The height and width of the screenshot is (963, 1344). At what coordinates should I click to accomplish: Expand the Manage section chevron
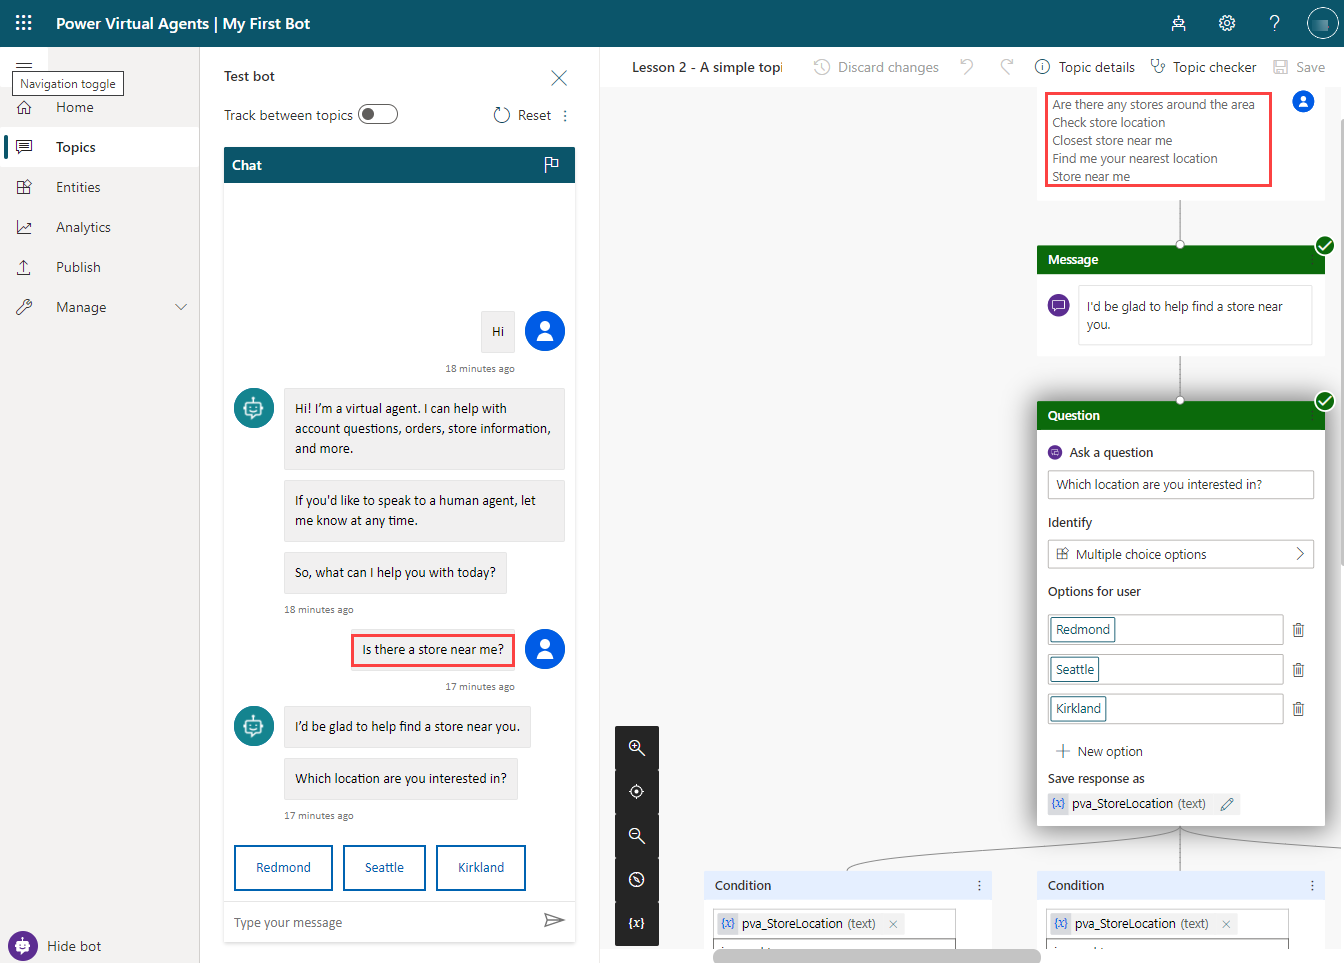pyautogui.click(x=181, y=307)
